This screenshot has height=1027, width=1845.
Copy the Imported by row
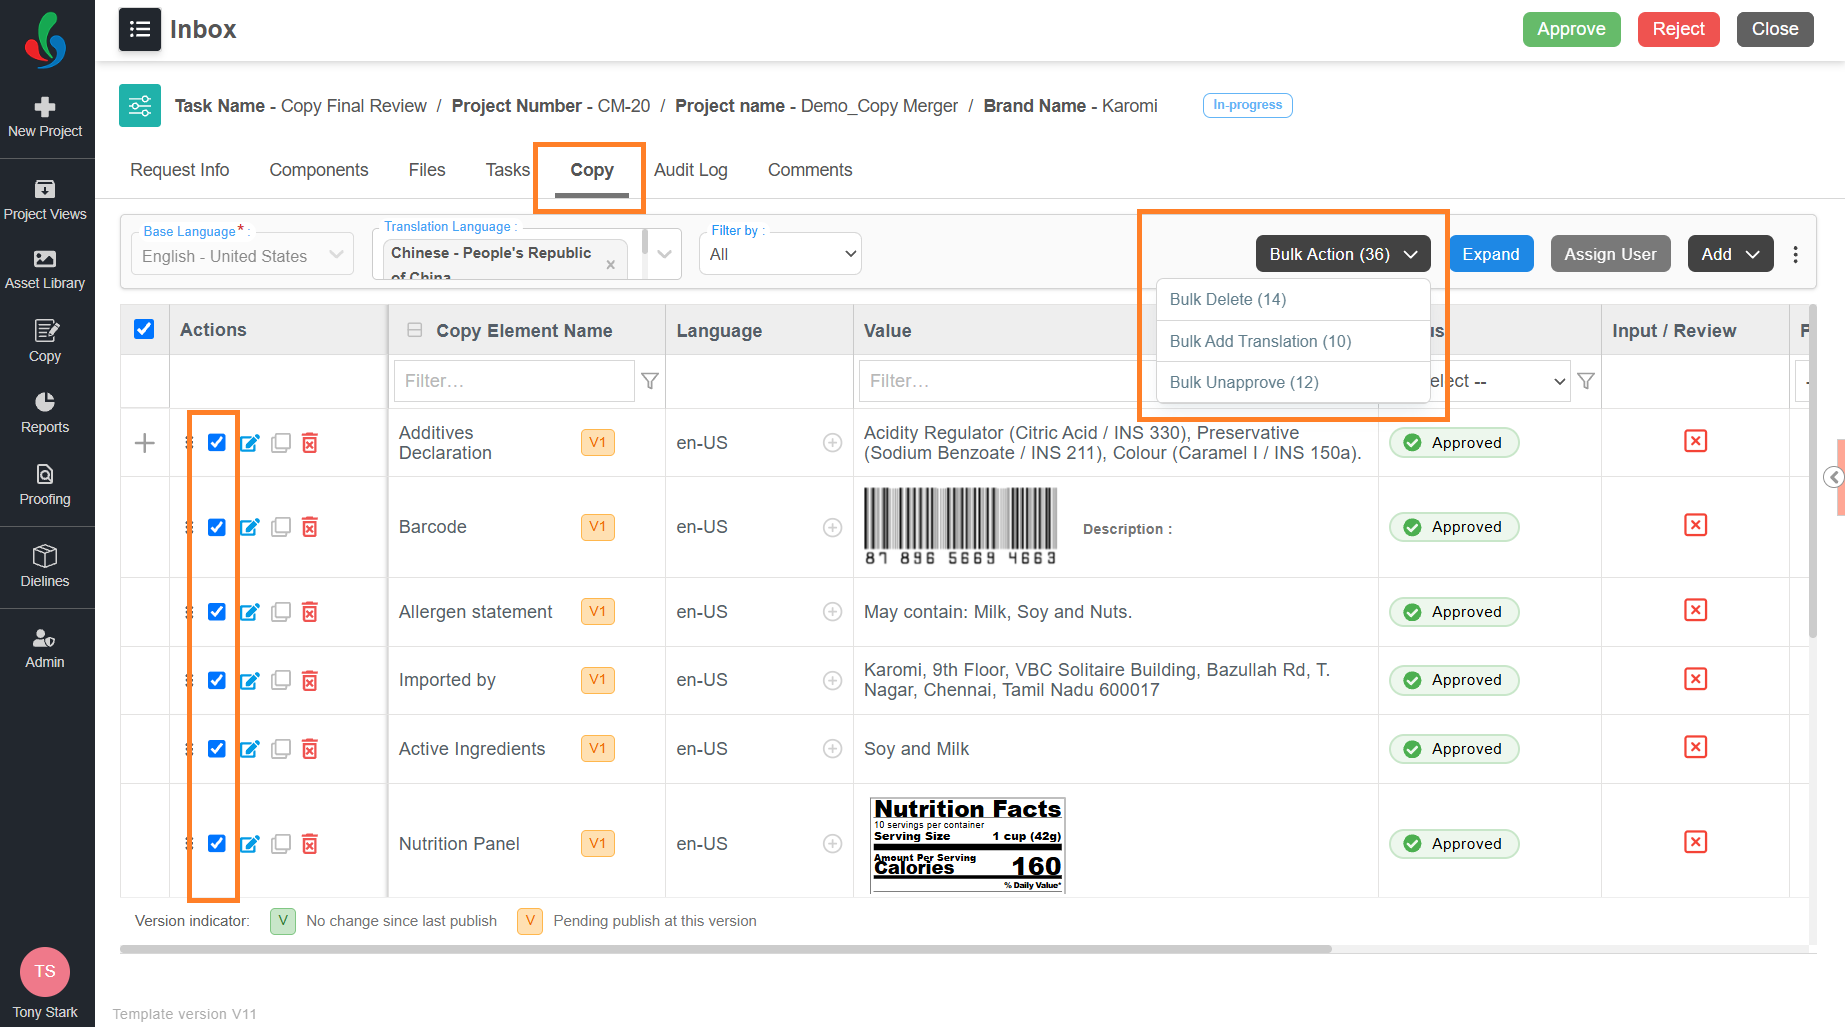[x=281, y=680]
